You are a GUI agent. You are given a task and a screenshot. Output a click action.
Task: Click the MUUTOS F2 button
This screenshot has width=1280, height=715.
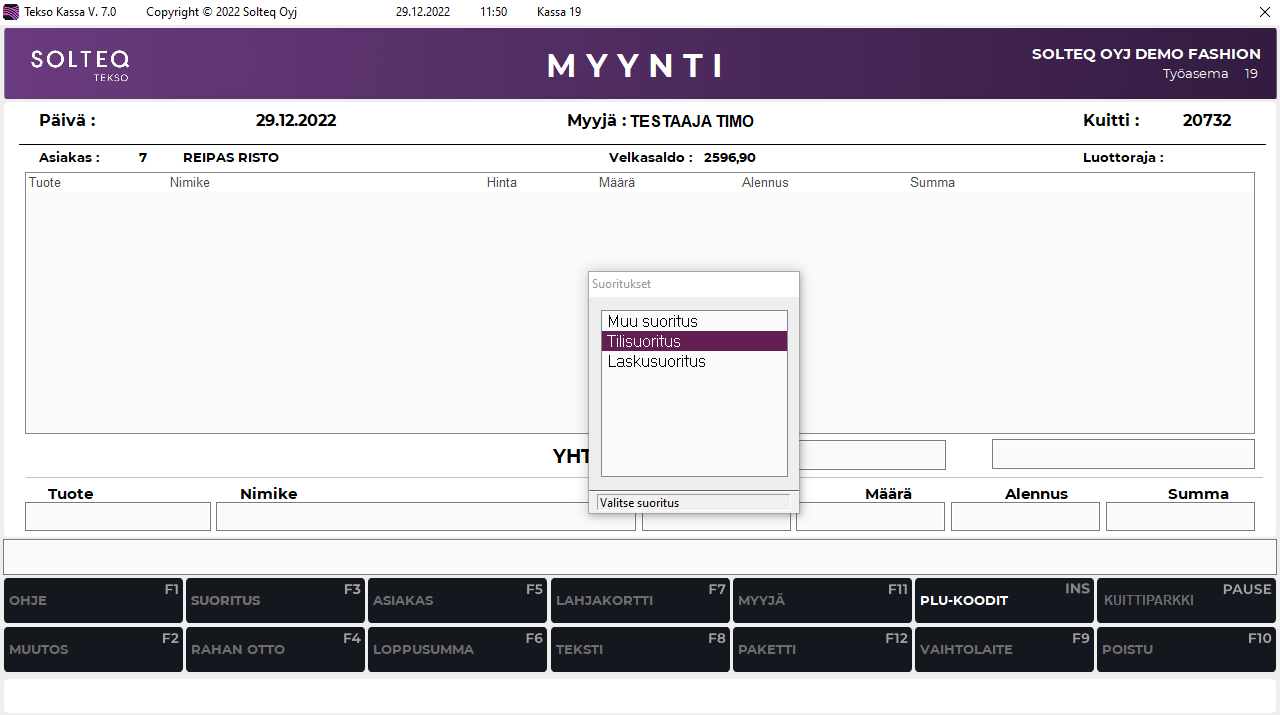93,649
